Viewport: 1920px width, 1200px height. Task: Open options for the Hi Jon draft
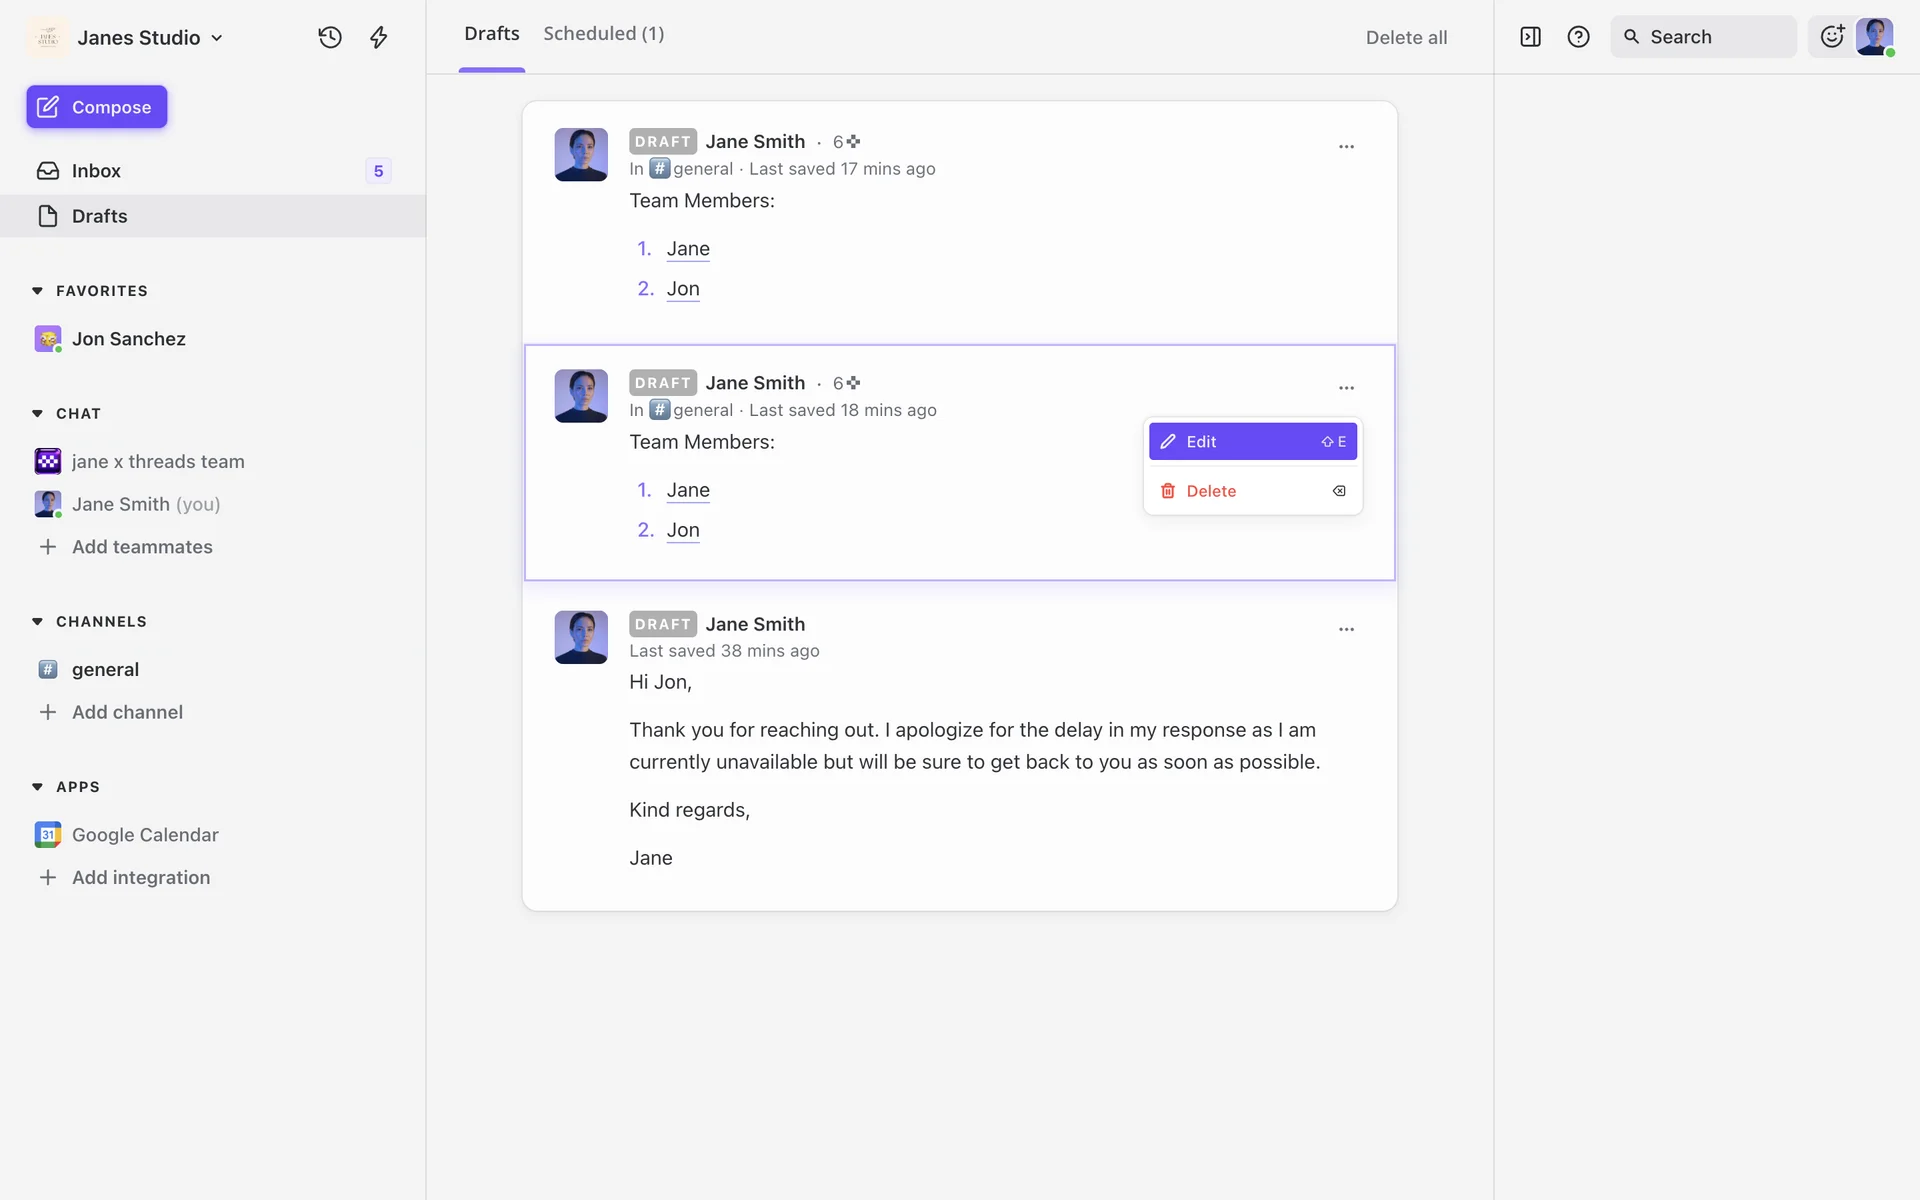click(1346, 630)
